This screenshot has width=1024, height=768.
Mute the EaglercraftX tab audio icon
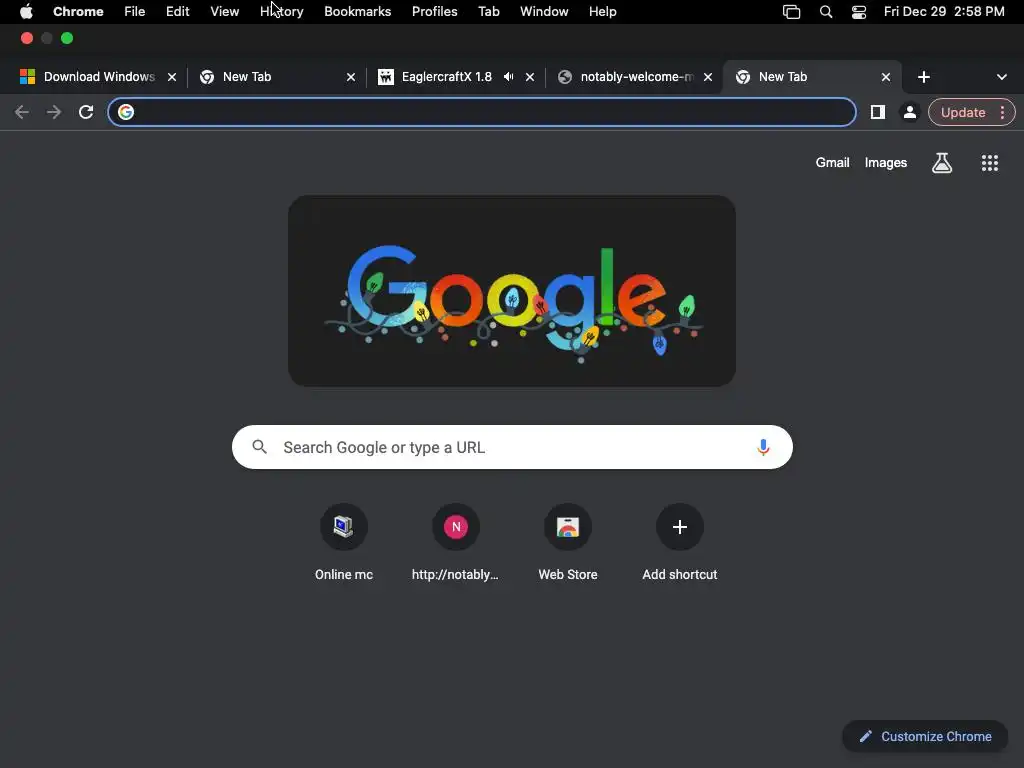point(508,77)
